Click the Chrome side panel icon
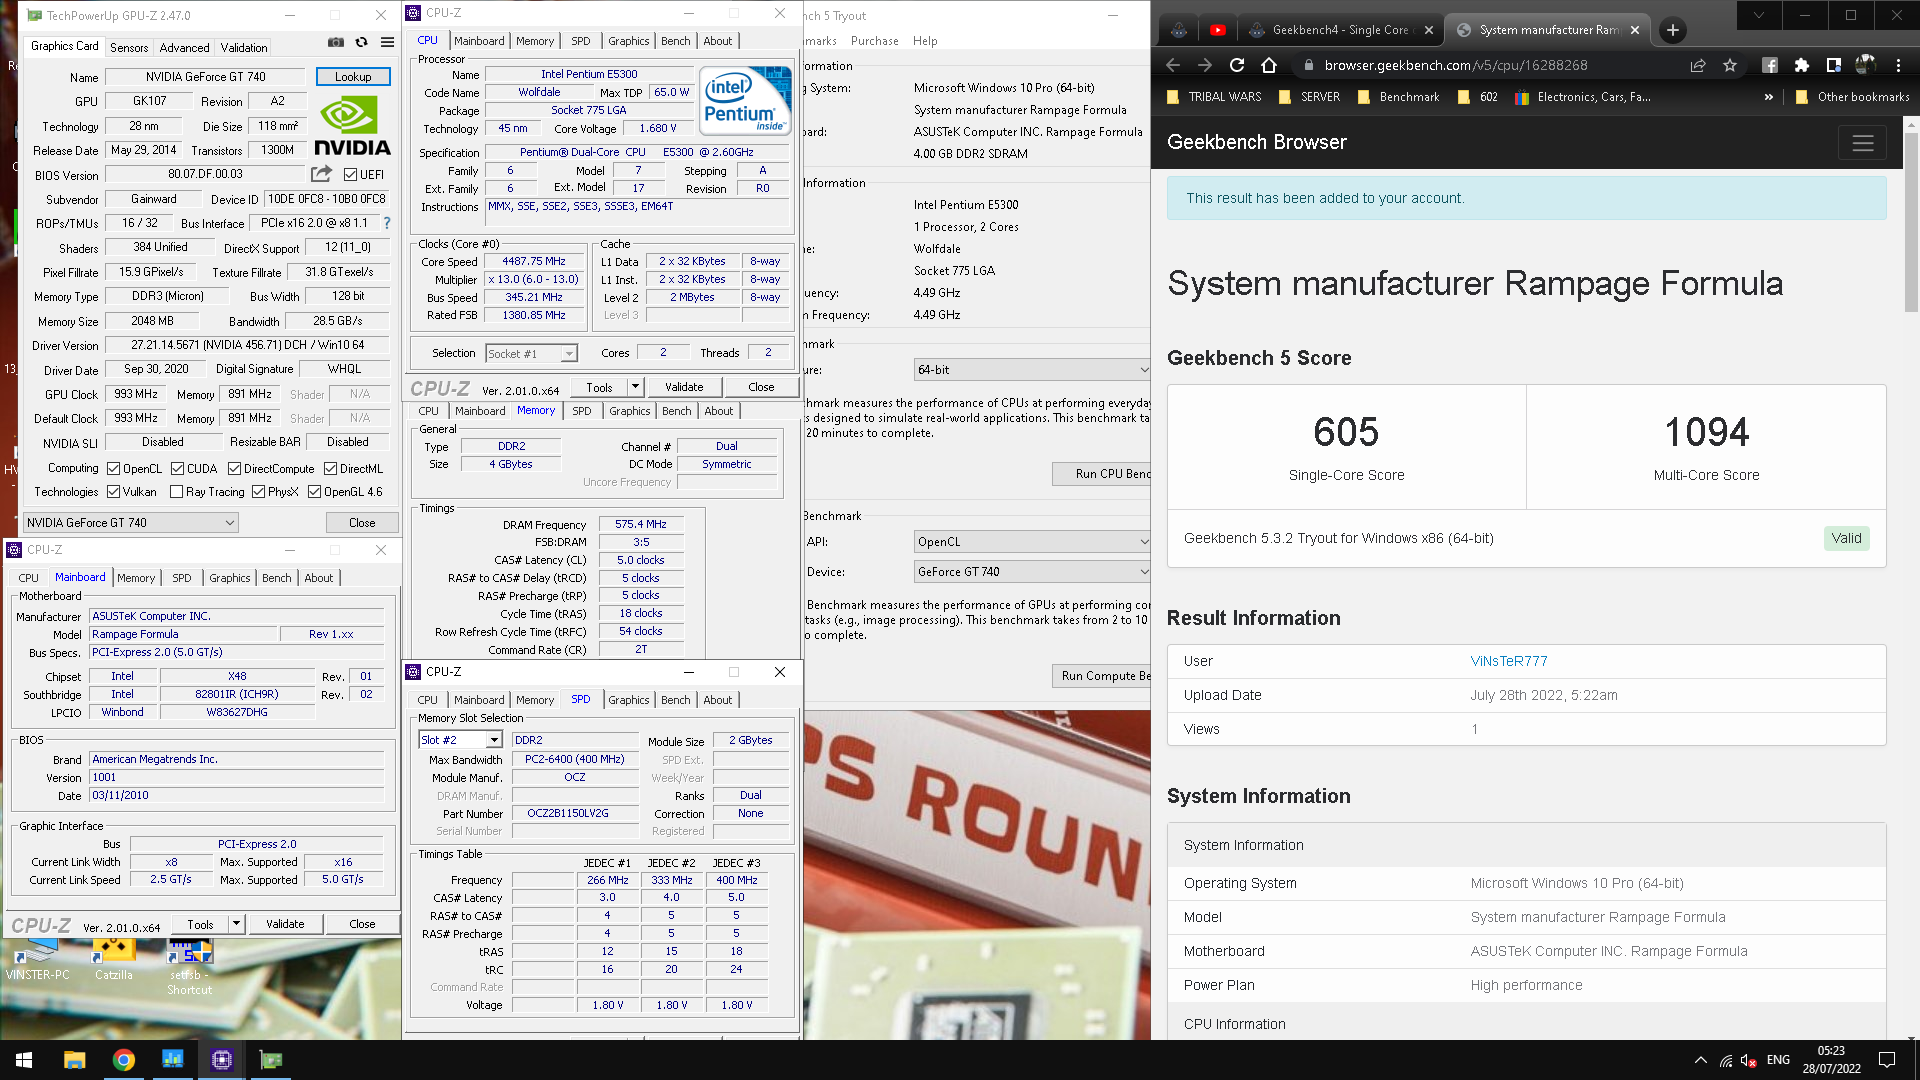The image size is (1920, 1080). 1834,65
